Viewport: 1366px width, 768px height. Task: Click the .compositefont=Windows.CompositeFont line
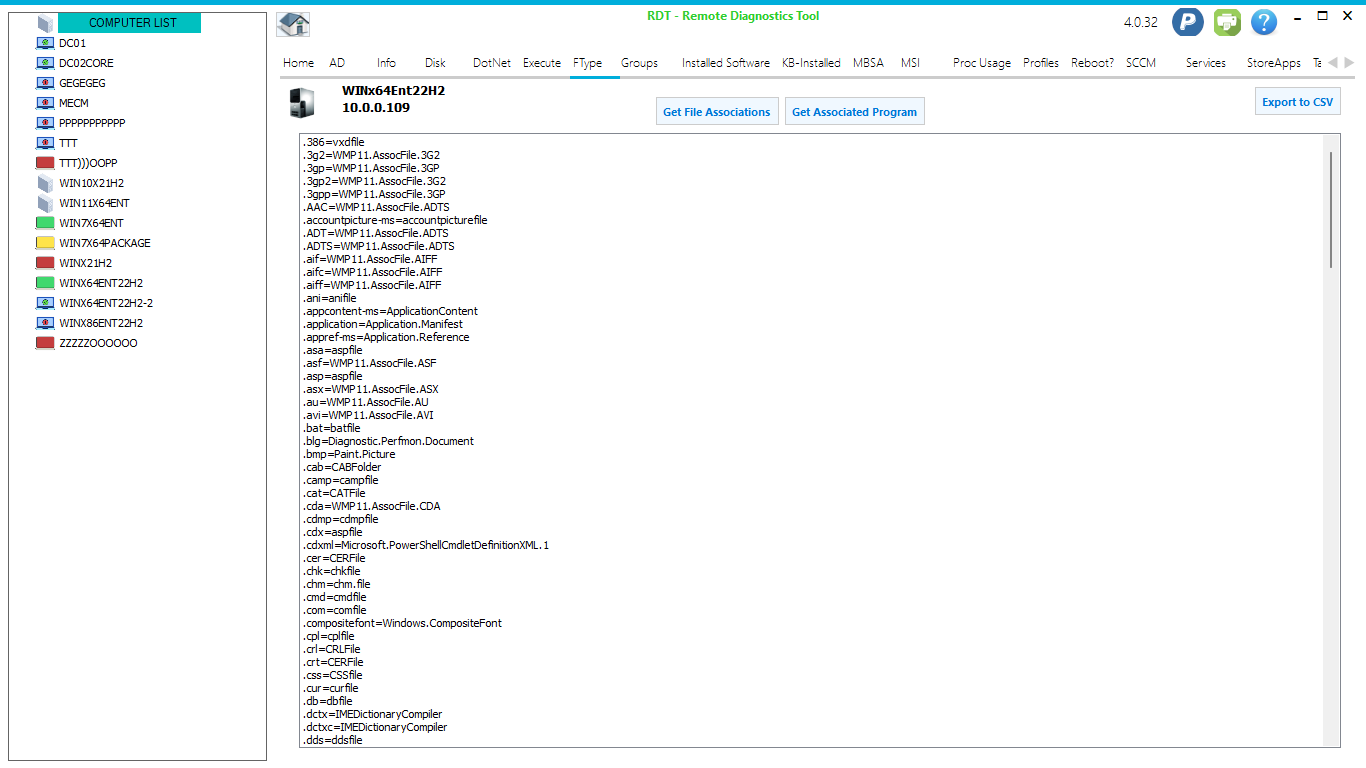402,623
